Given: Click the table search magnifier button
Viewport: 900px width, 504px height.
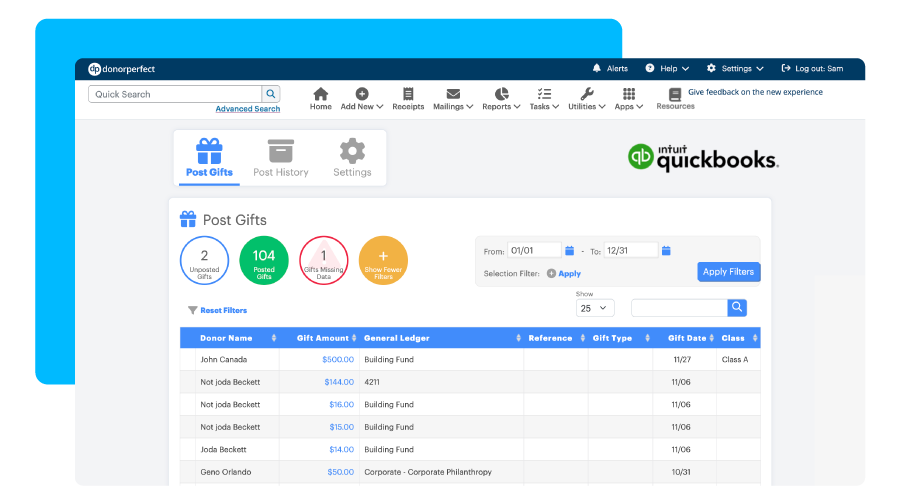Looking at the screenshot, I should click(737, 308).
